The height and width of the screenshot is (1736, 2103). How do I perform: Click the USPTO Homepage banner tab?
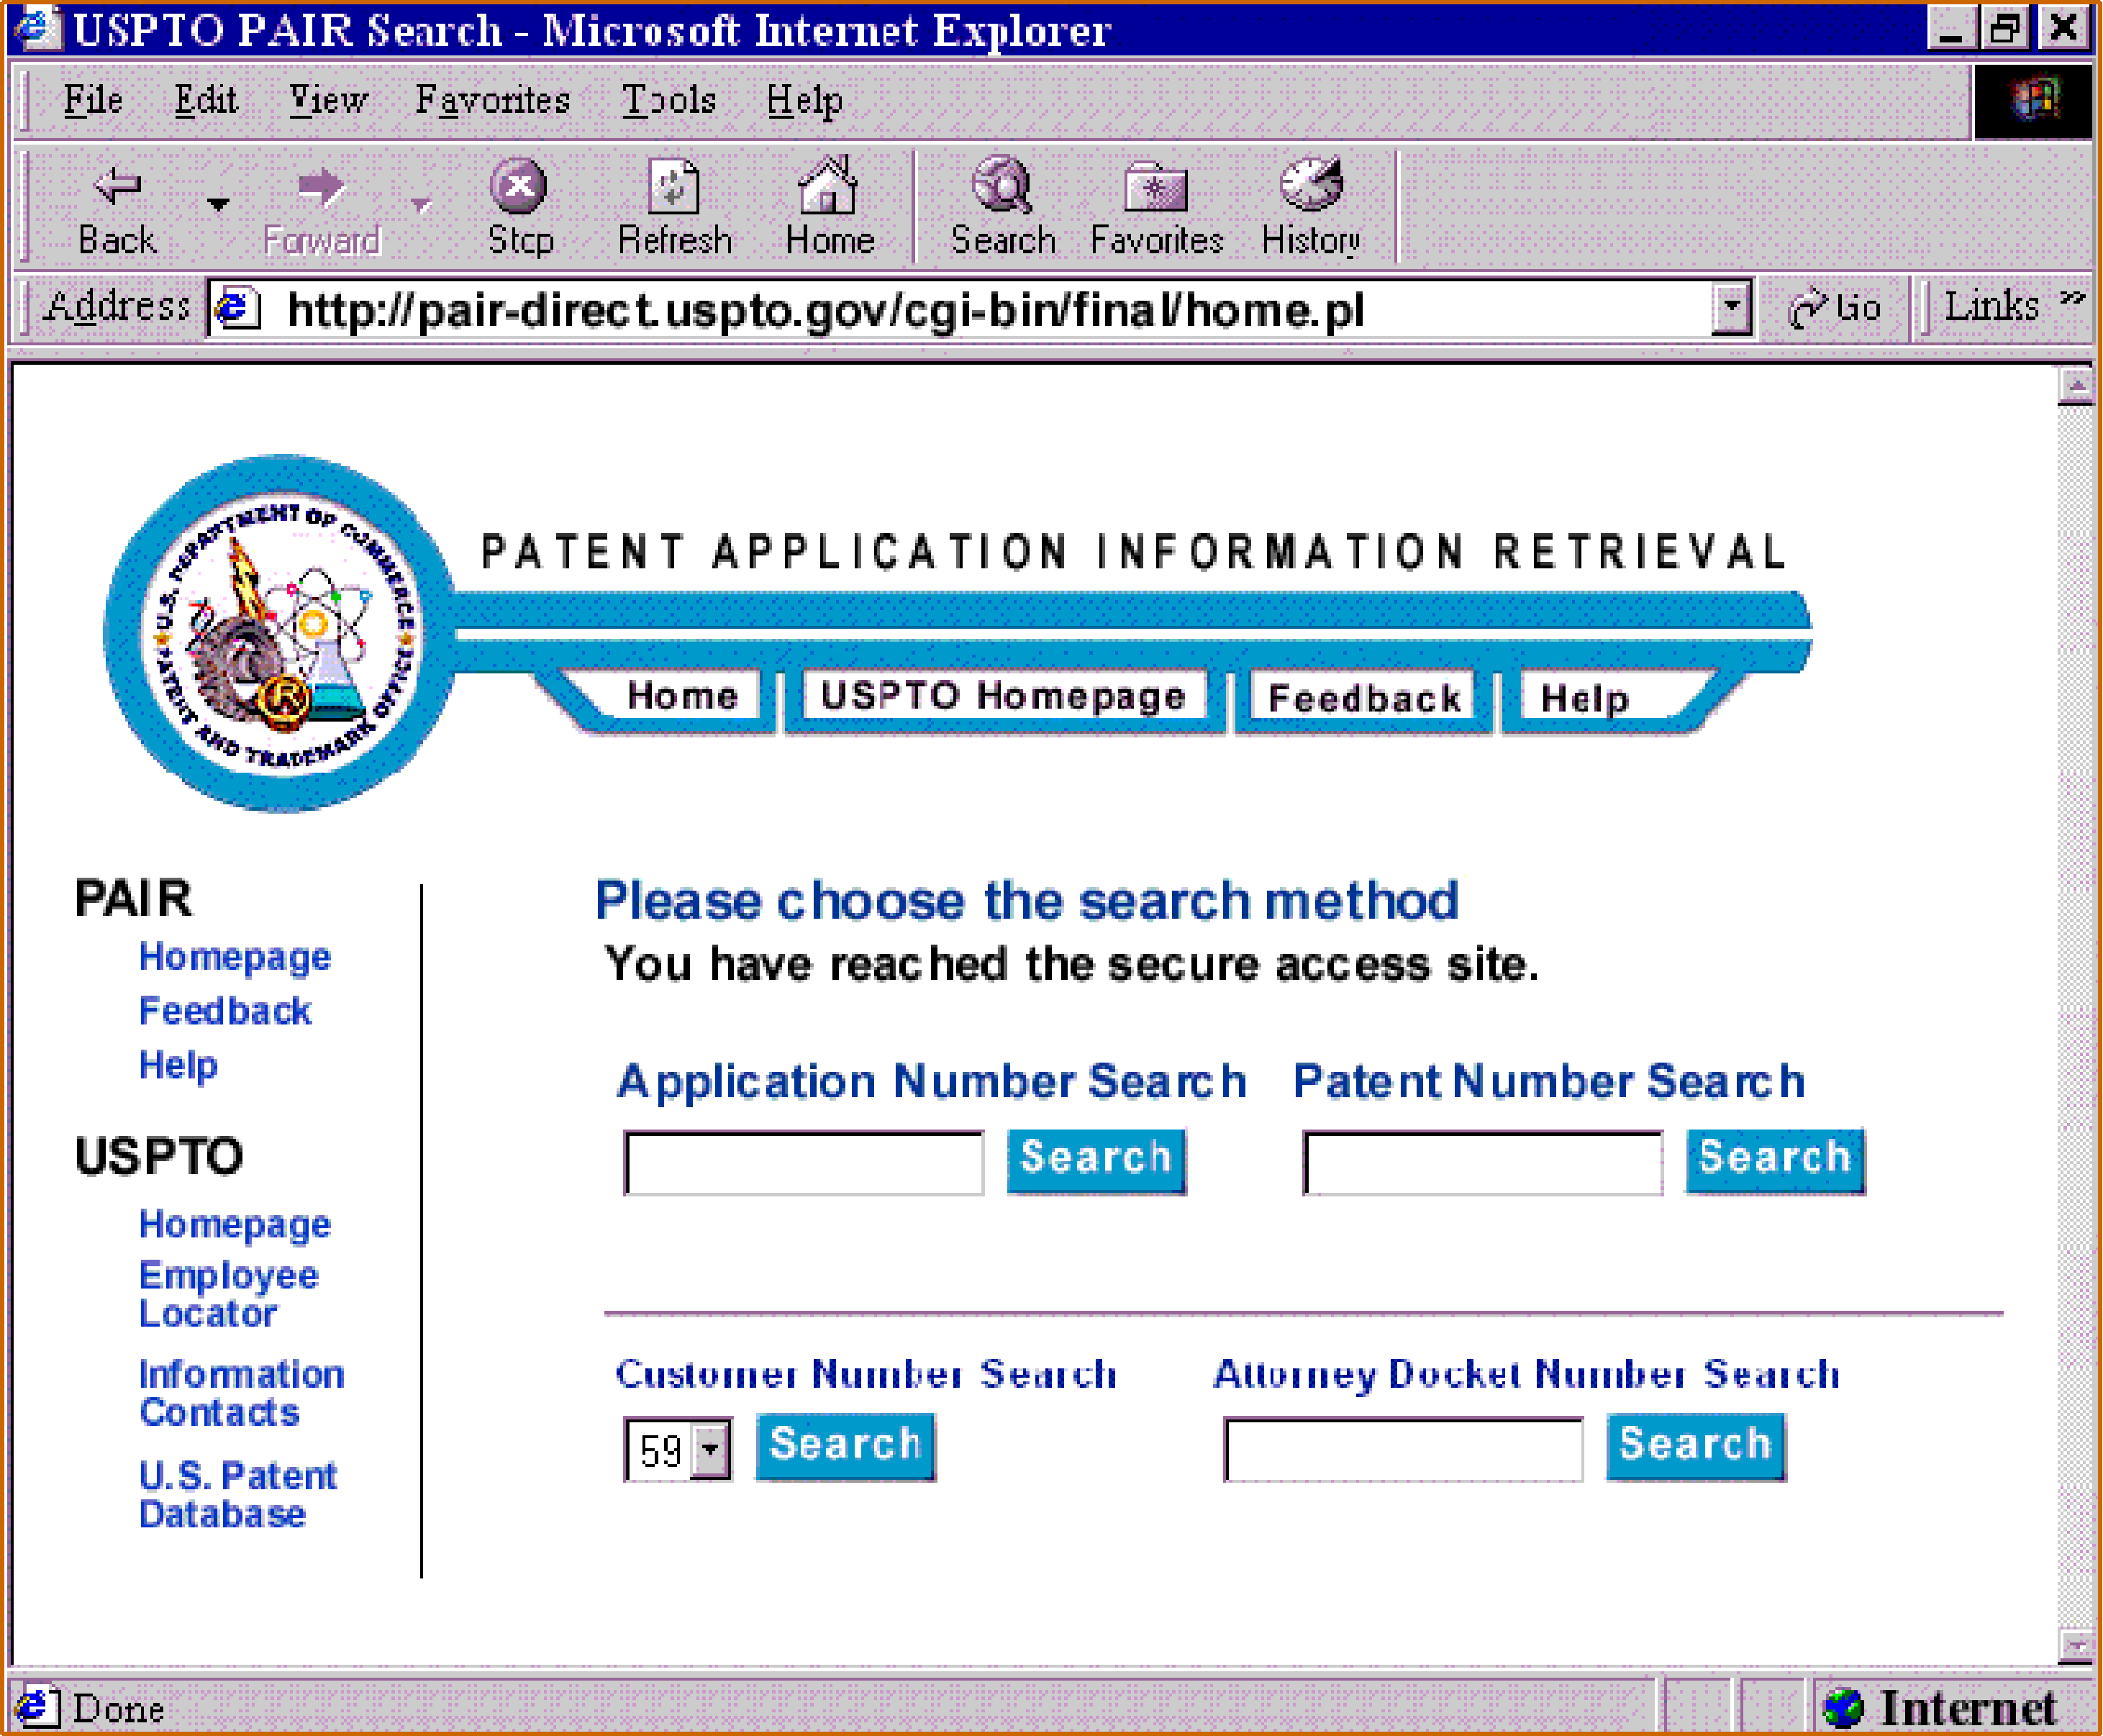[1003, 697]
